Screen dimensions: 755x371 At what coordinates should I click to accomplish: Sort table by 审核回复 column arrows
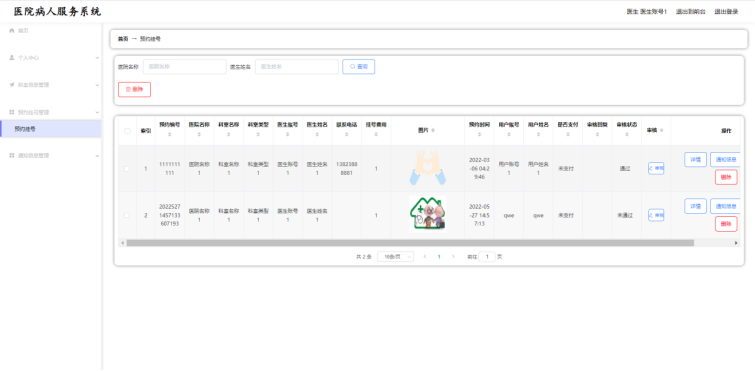click(x=597, y=135)
